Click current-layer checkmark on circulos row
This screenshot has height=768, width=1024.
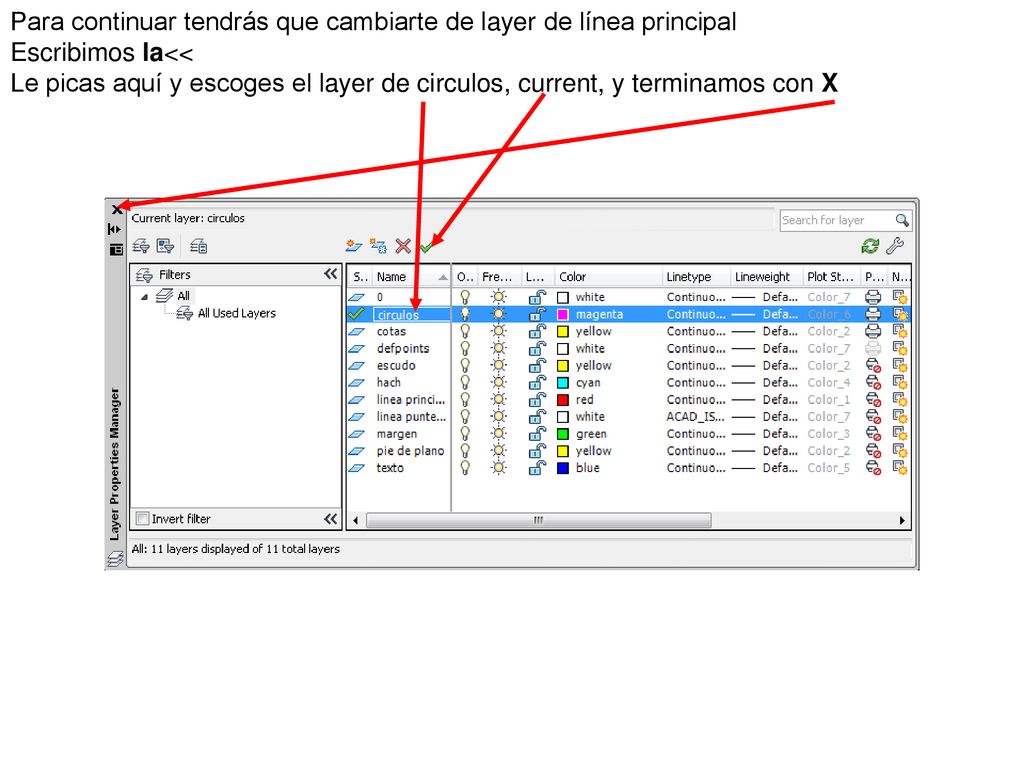point(357,314)
